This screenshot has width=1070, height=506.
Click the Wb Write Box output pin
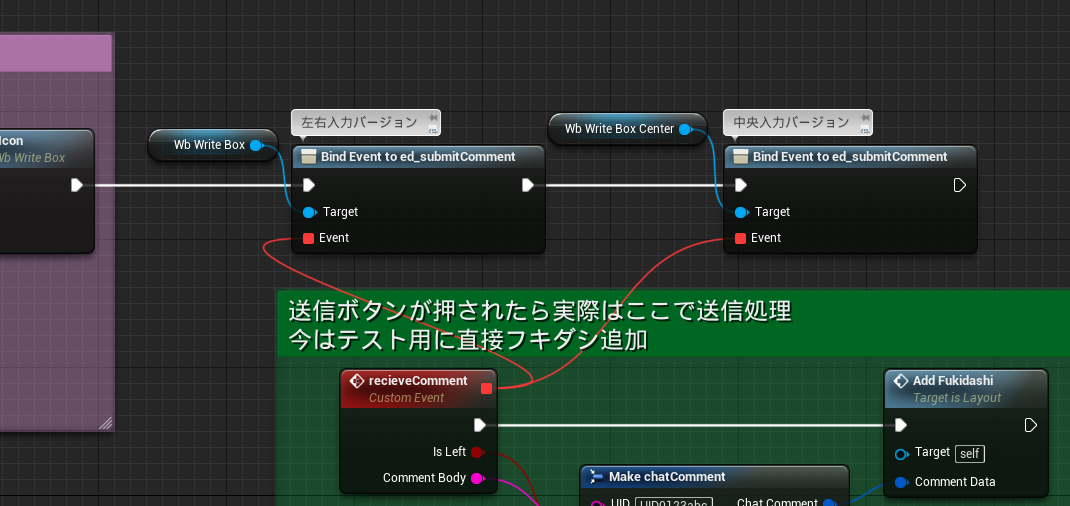tap(256, 145)
